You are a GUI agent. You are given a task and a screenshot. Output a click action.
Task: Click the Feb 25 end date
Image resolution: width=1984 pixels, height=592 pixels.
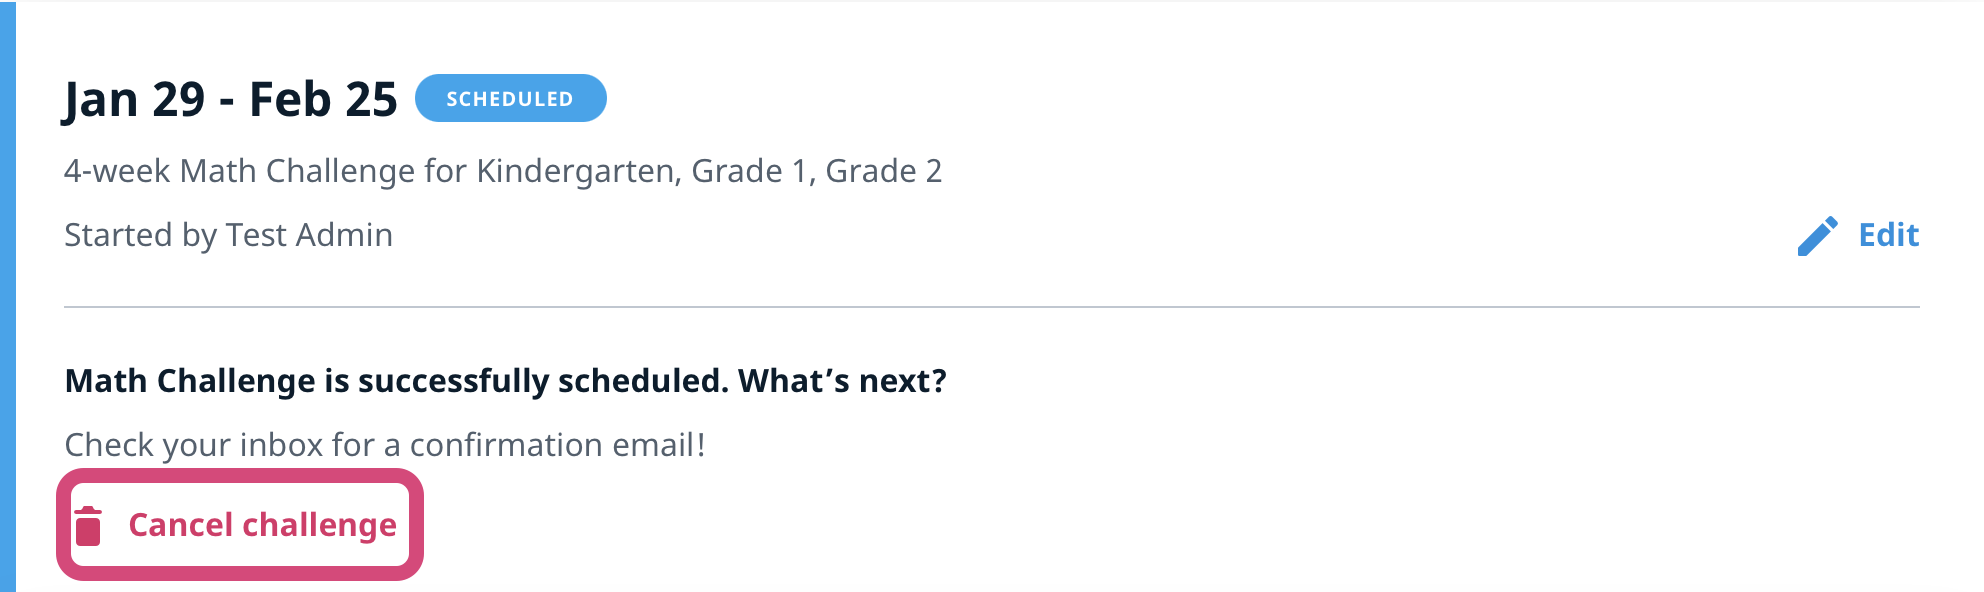[x=323, y=100]
